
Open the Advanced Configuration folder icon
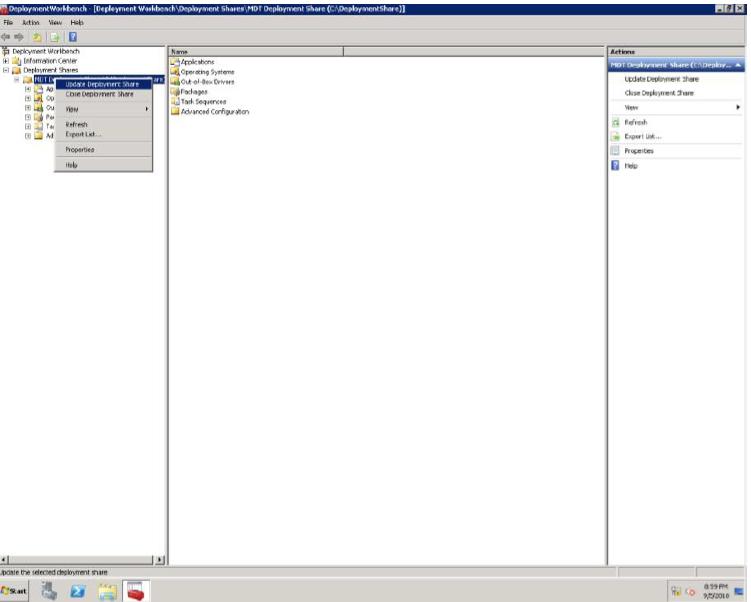175,112
